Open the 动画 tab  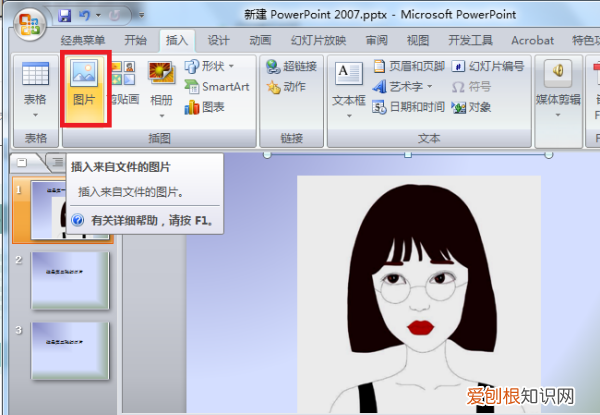click(x=260, y=40)
